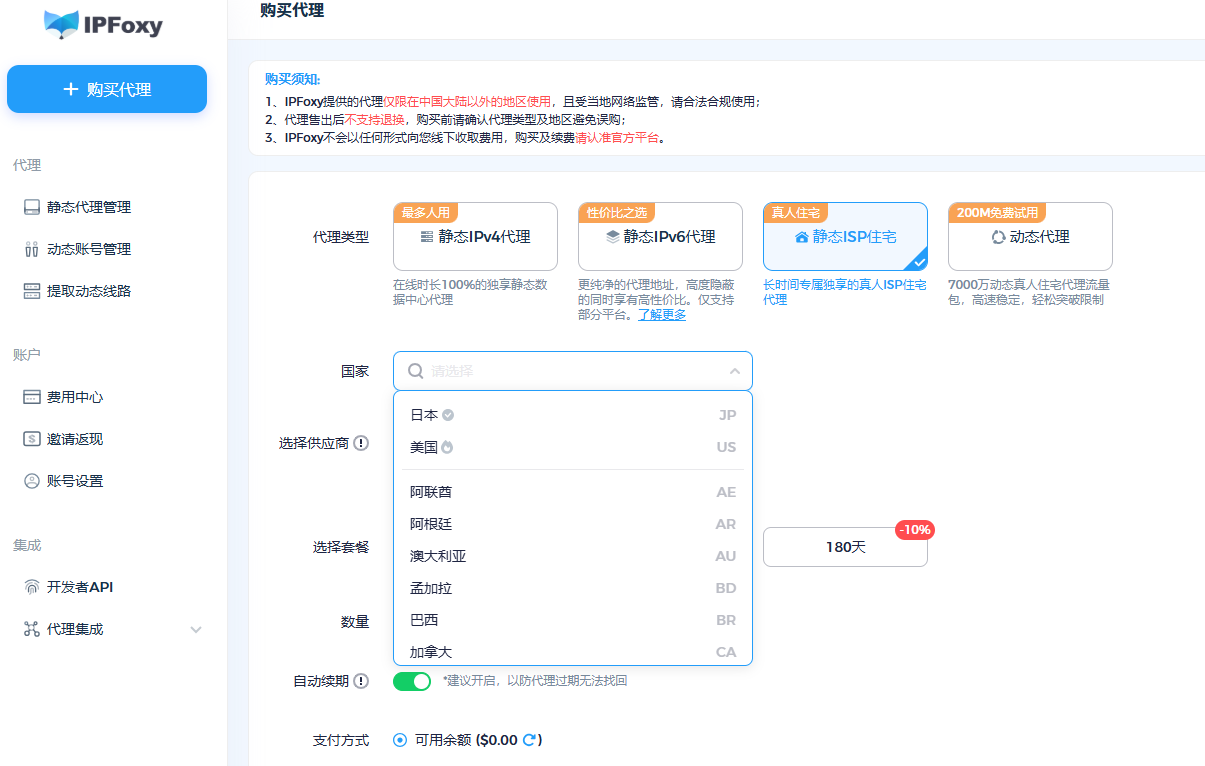Click the 最多人用 tag

pos(426,212)
